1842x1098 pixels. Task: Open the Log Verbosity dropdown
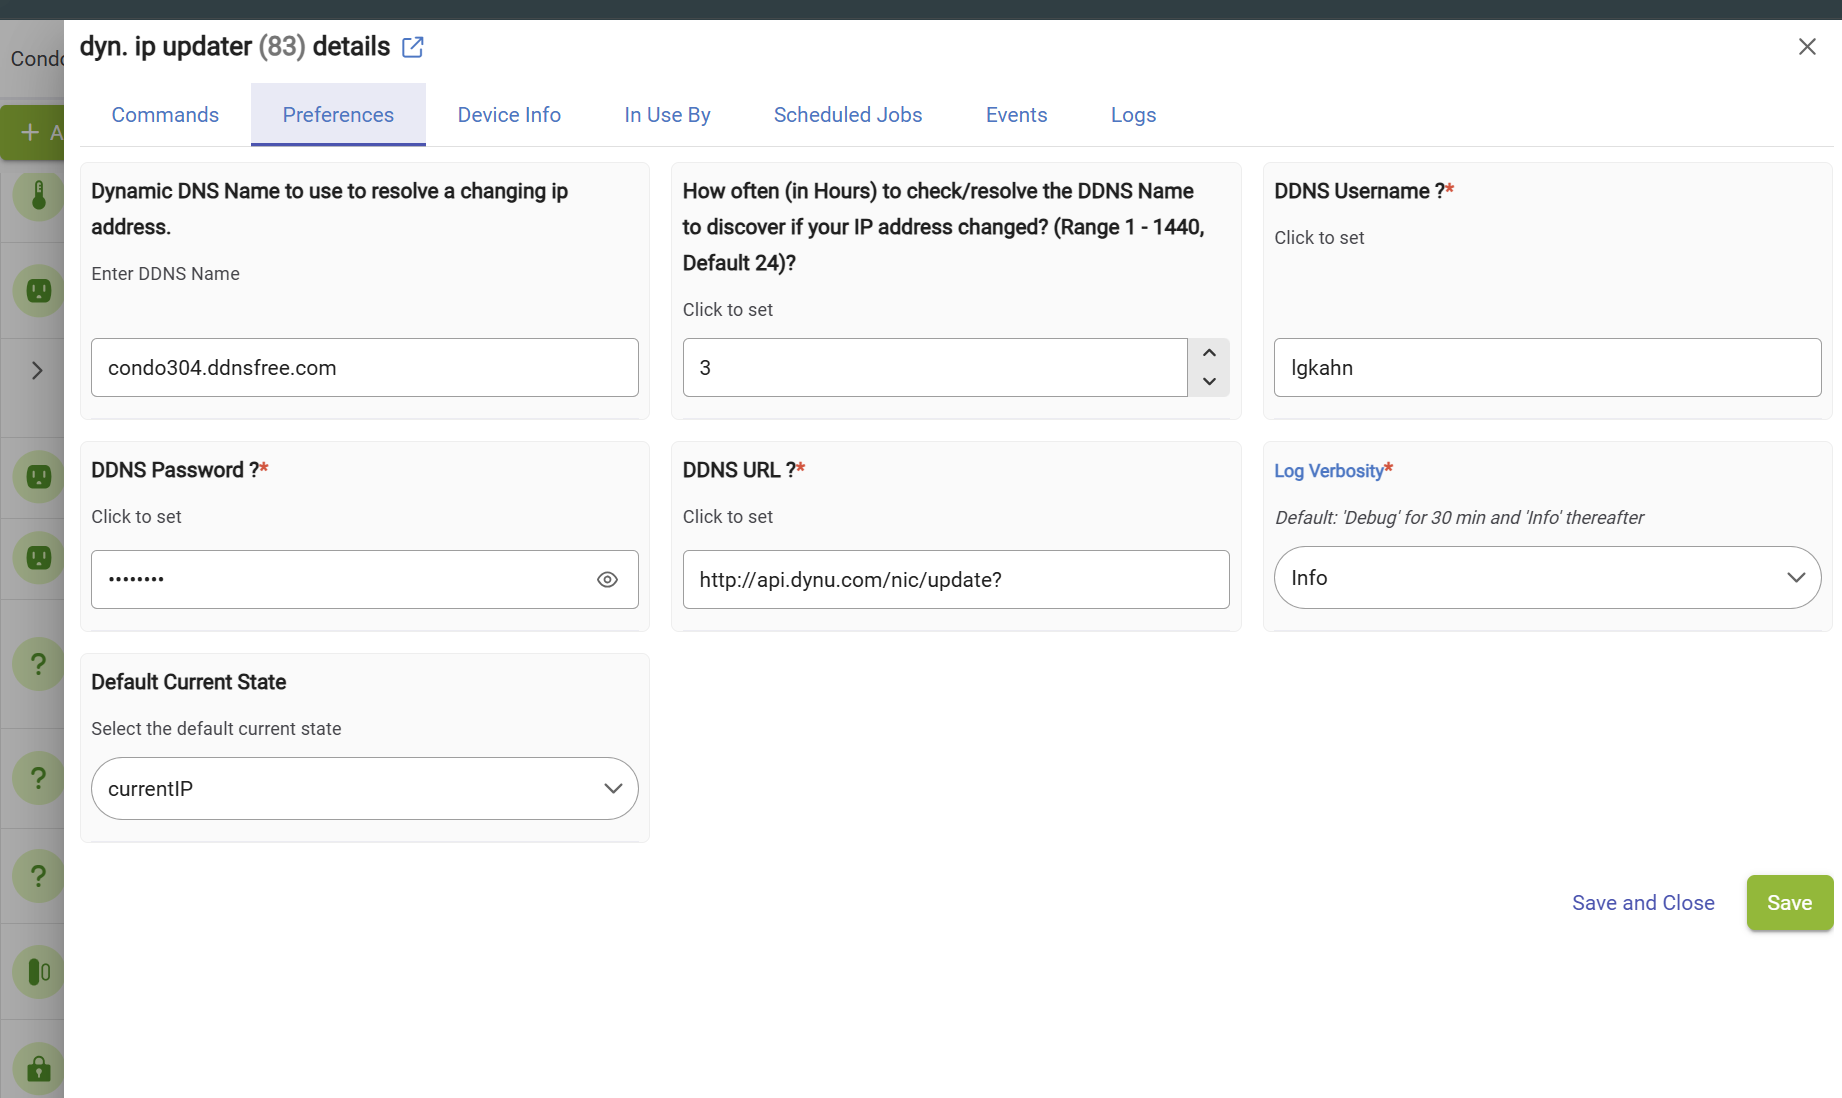(1546, 578)
